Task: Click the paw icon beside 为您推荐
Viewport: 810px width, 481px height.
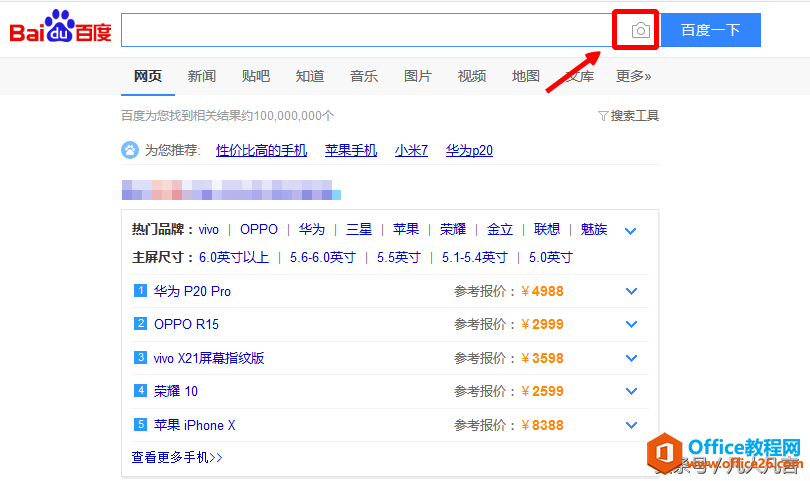Action: [130, 150]
